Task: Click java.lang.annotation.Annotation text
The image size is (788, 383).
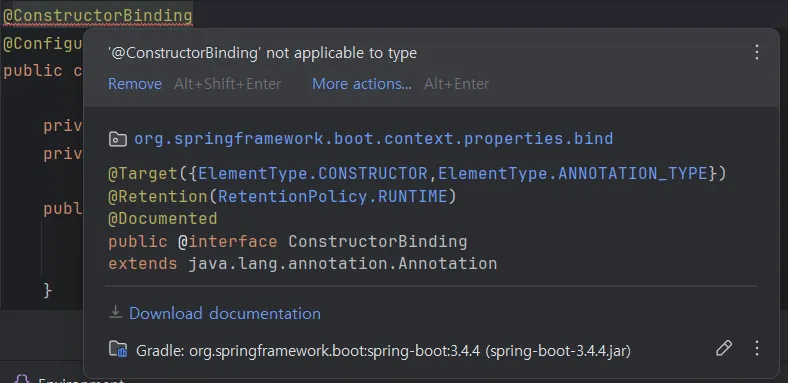Action: tap(343, 264)
